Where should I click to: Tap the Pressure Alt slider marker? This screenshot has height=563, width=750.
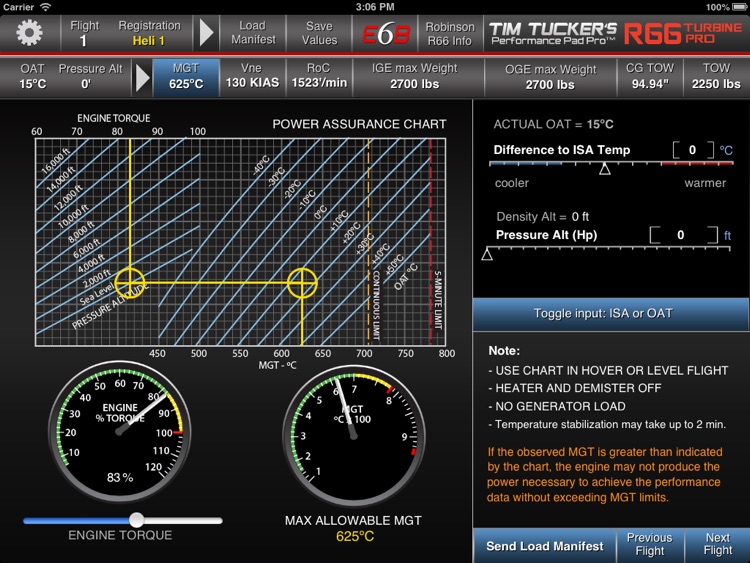tap(487, 254)
